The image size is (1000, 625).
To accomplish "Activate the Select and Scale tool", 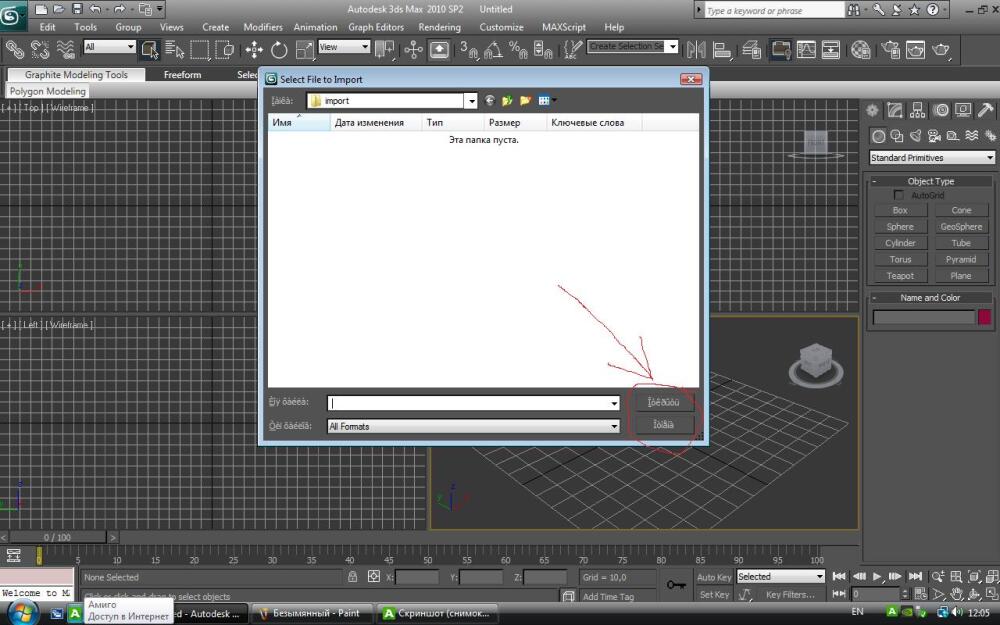I will pos(305,49).
